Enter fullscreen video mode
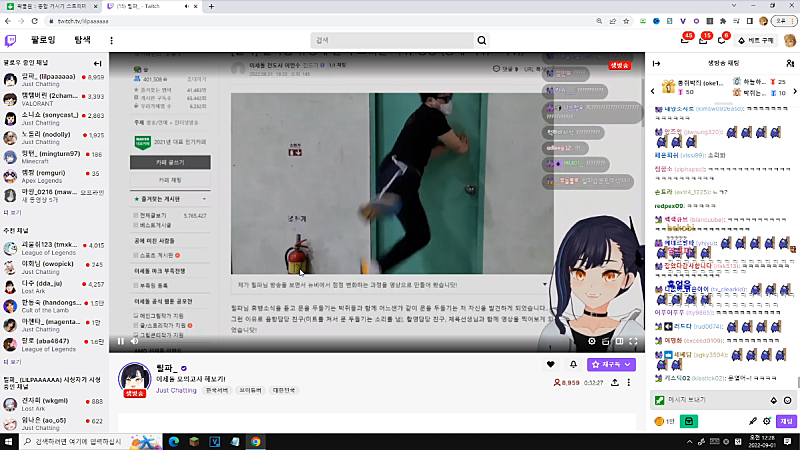 633,341
